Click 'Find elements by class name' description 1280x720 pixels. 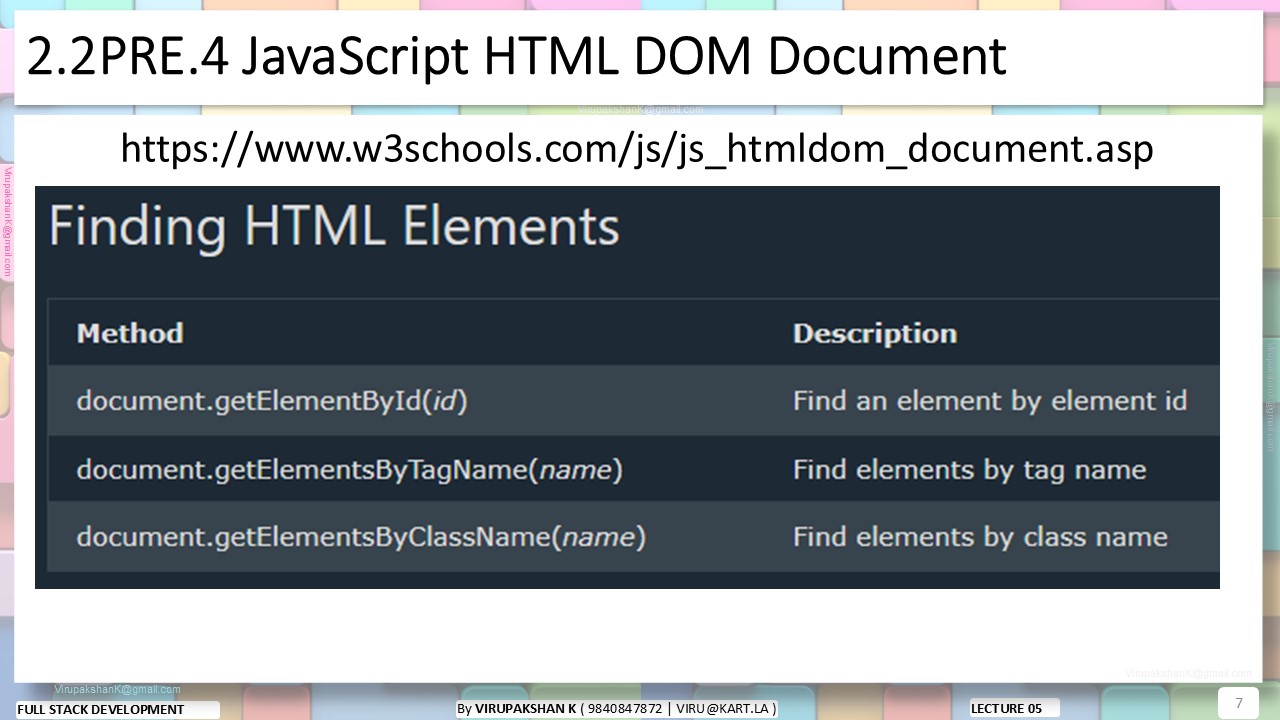[x=980, y=537]
